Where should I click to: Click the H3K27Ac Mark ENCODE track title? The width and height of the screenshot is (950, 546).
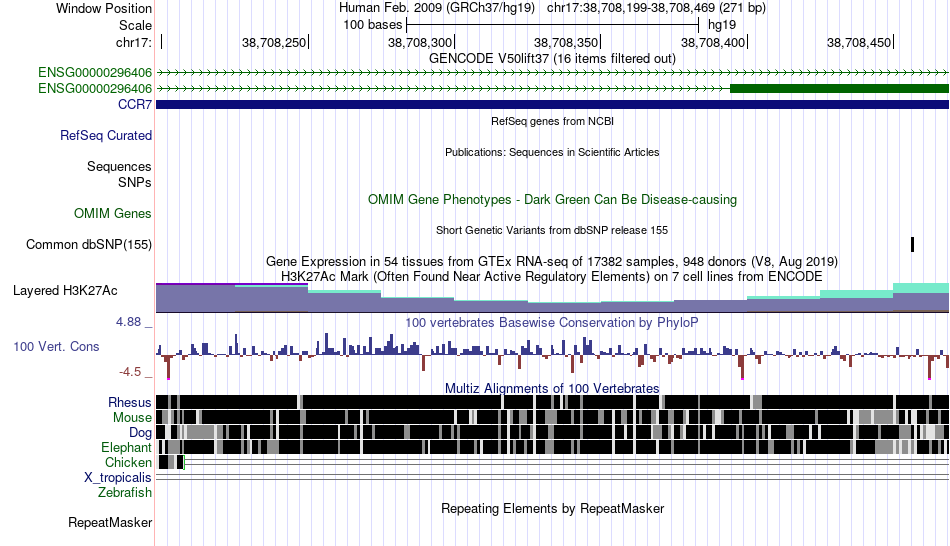(552, 276)
